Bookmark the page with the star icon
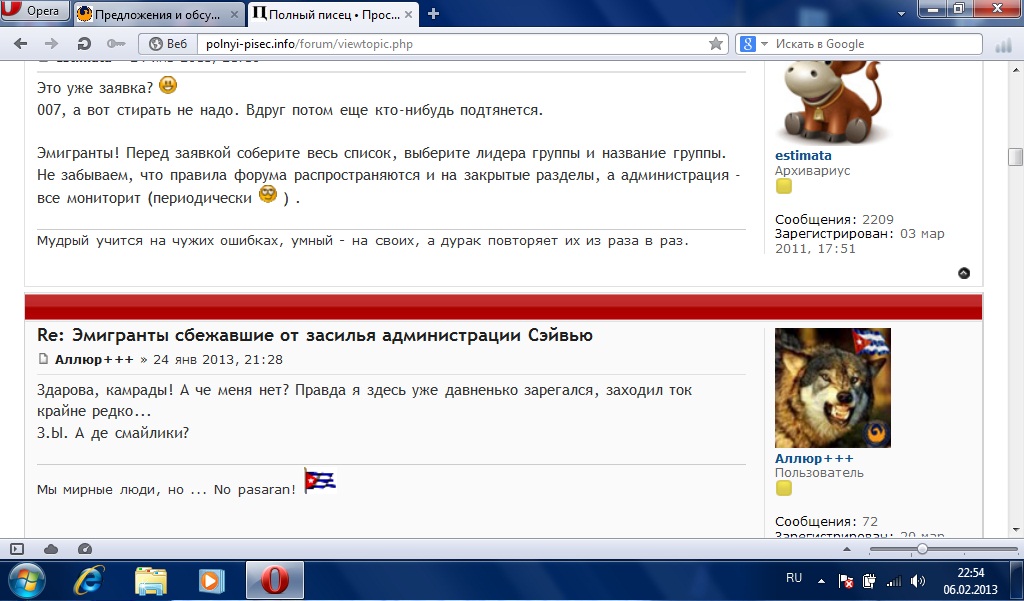Image resolution: width=1024 pixels, height=601 pixels. point(716,44)
